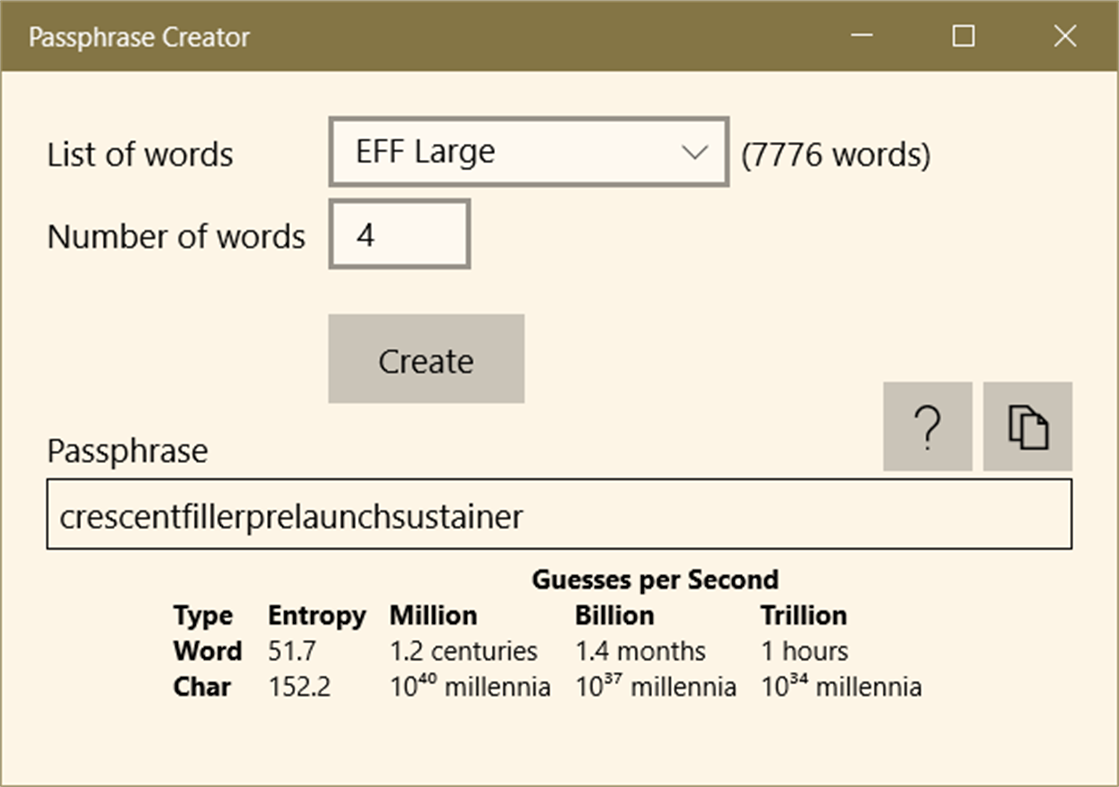Click the Passphrase label above the text box
Image resolution: width=1119 pixels, height=787 pixels.
coord(127,451)
